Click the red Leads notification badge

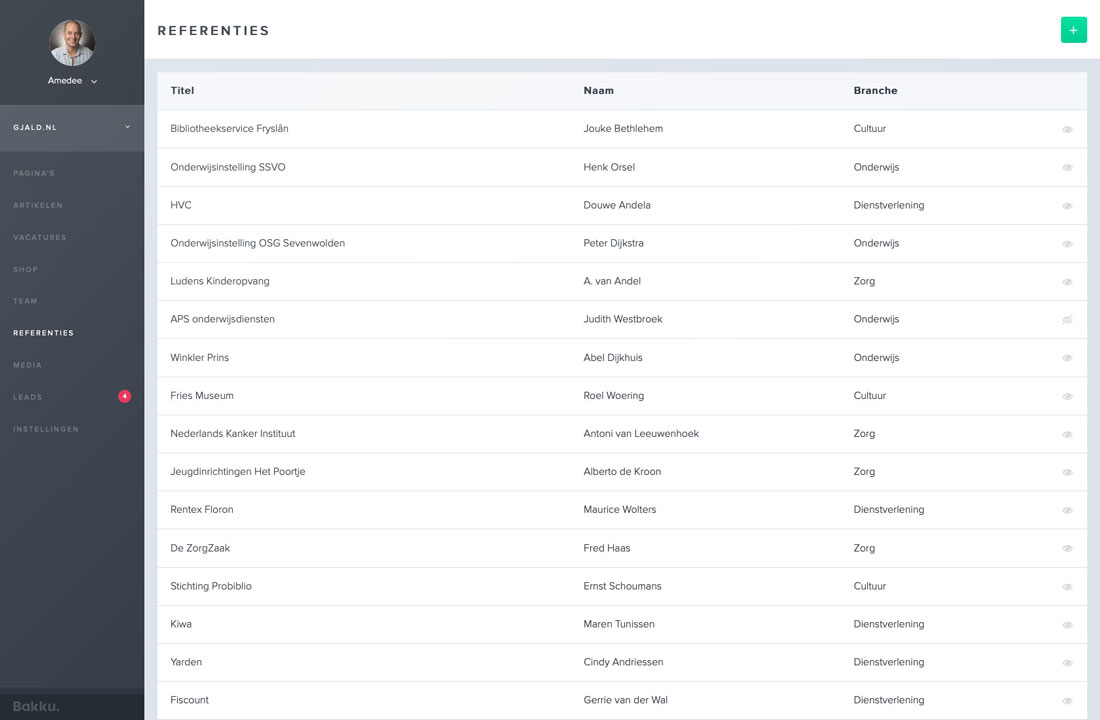[124, 397]
